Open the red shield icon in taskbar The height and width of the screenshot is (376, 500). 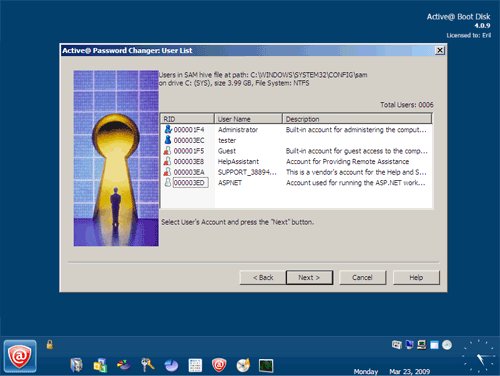click(x=219, y=365)
